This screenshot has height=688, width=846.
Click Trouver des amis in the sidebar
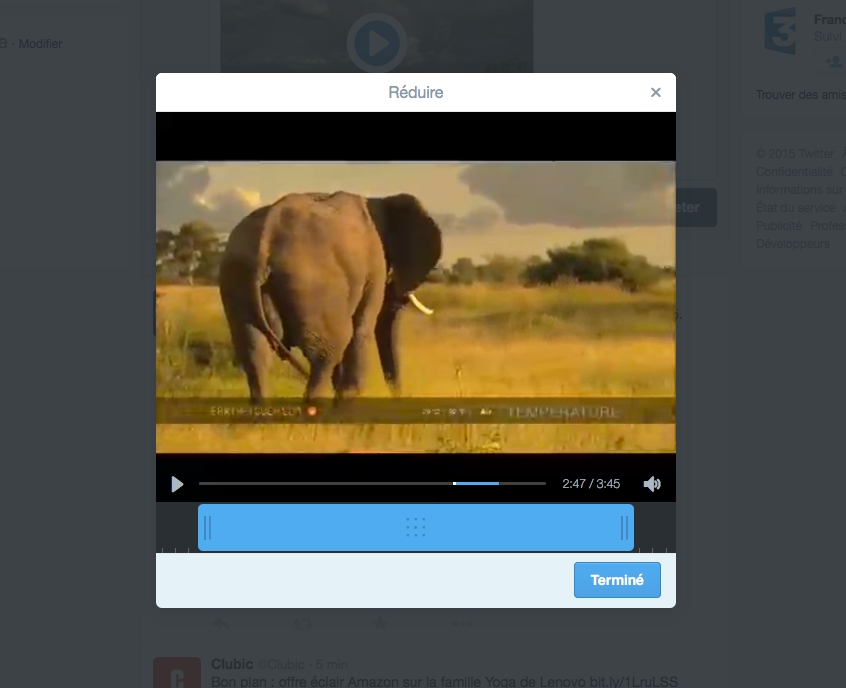801,95
